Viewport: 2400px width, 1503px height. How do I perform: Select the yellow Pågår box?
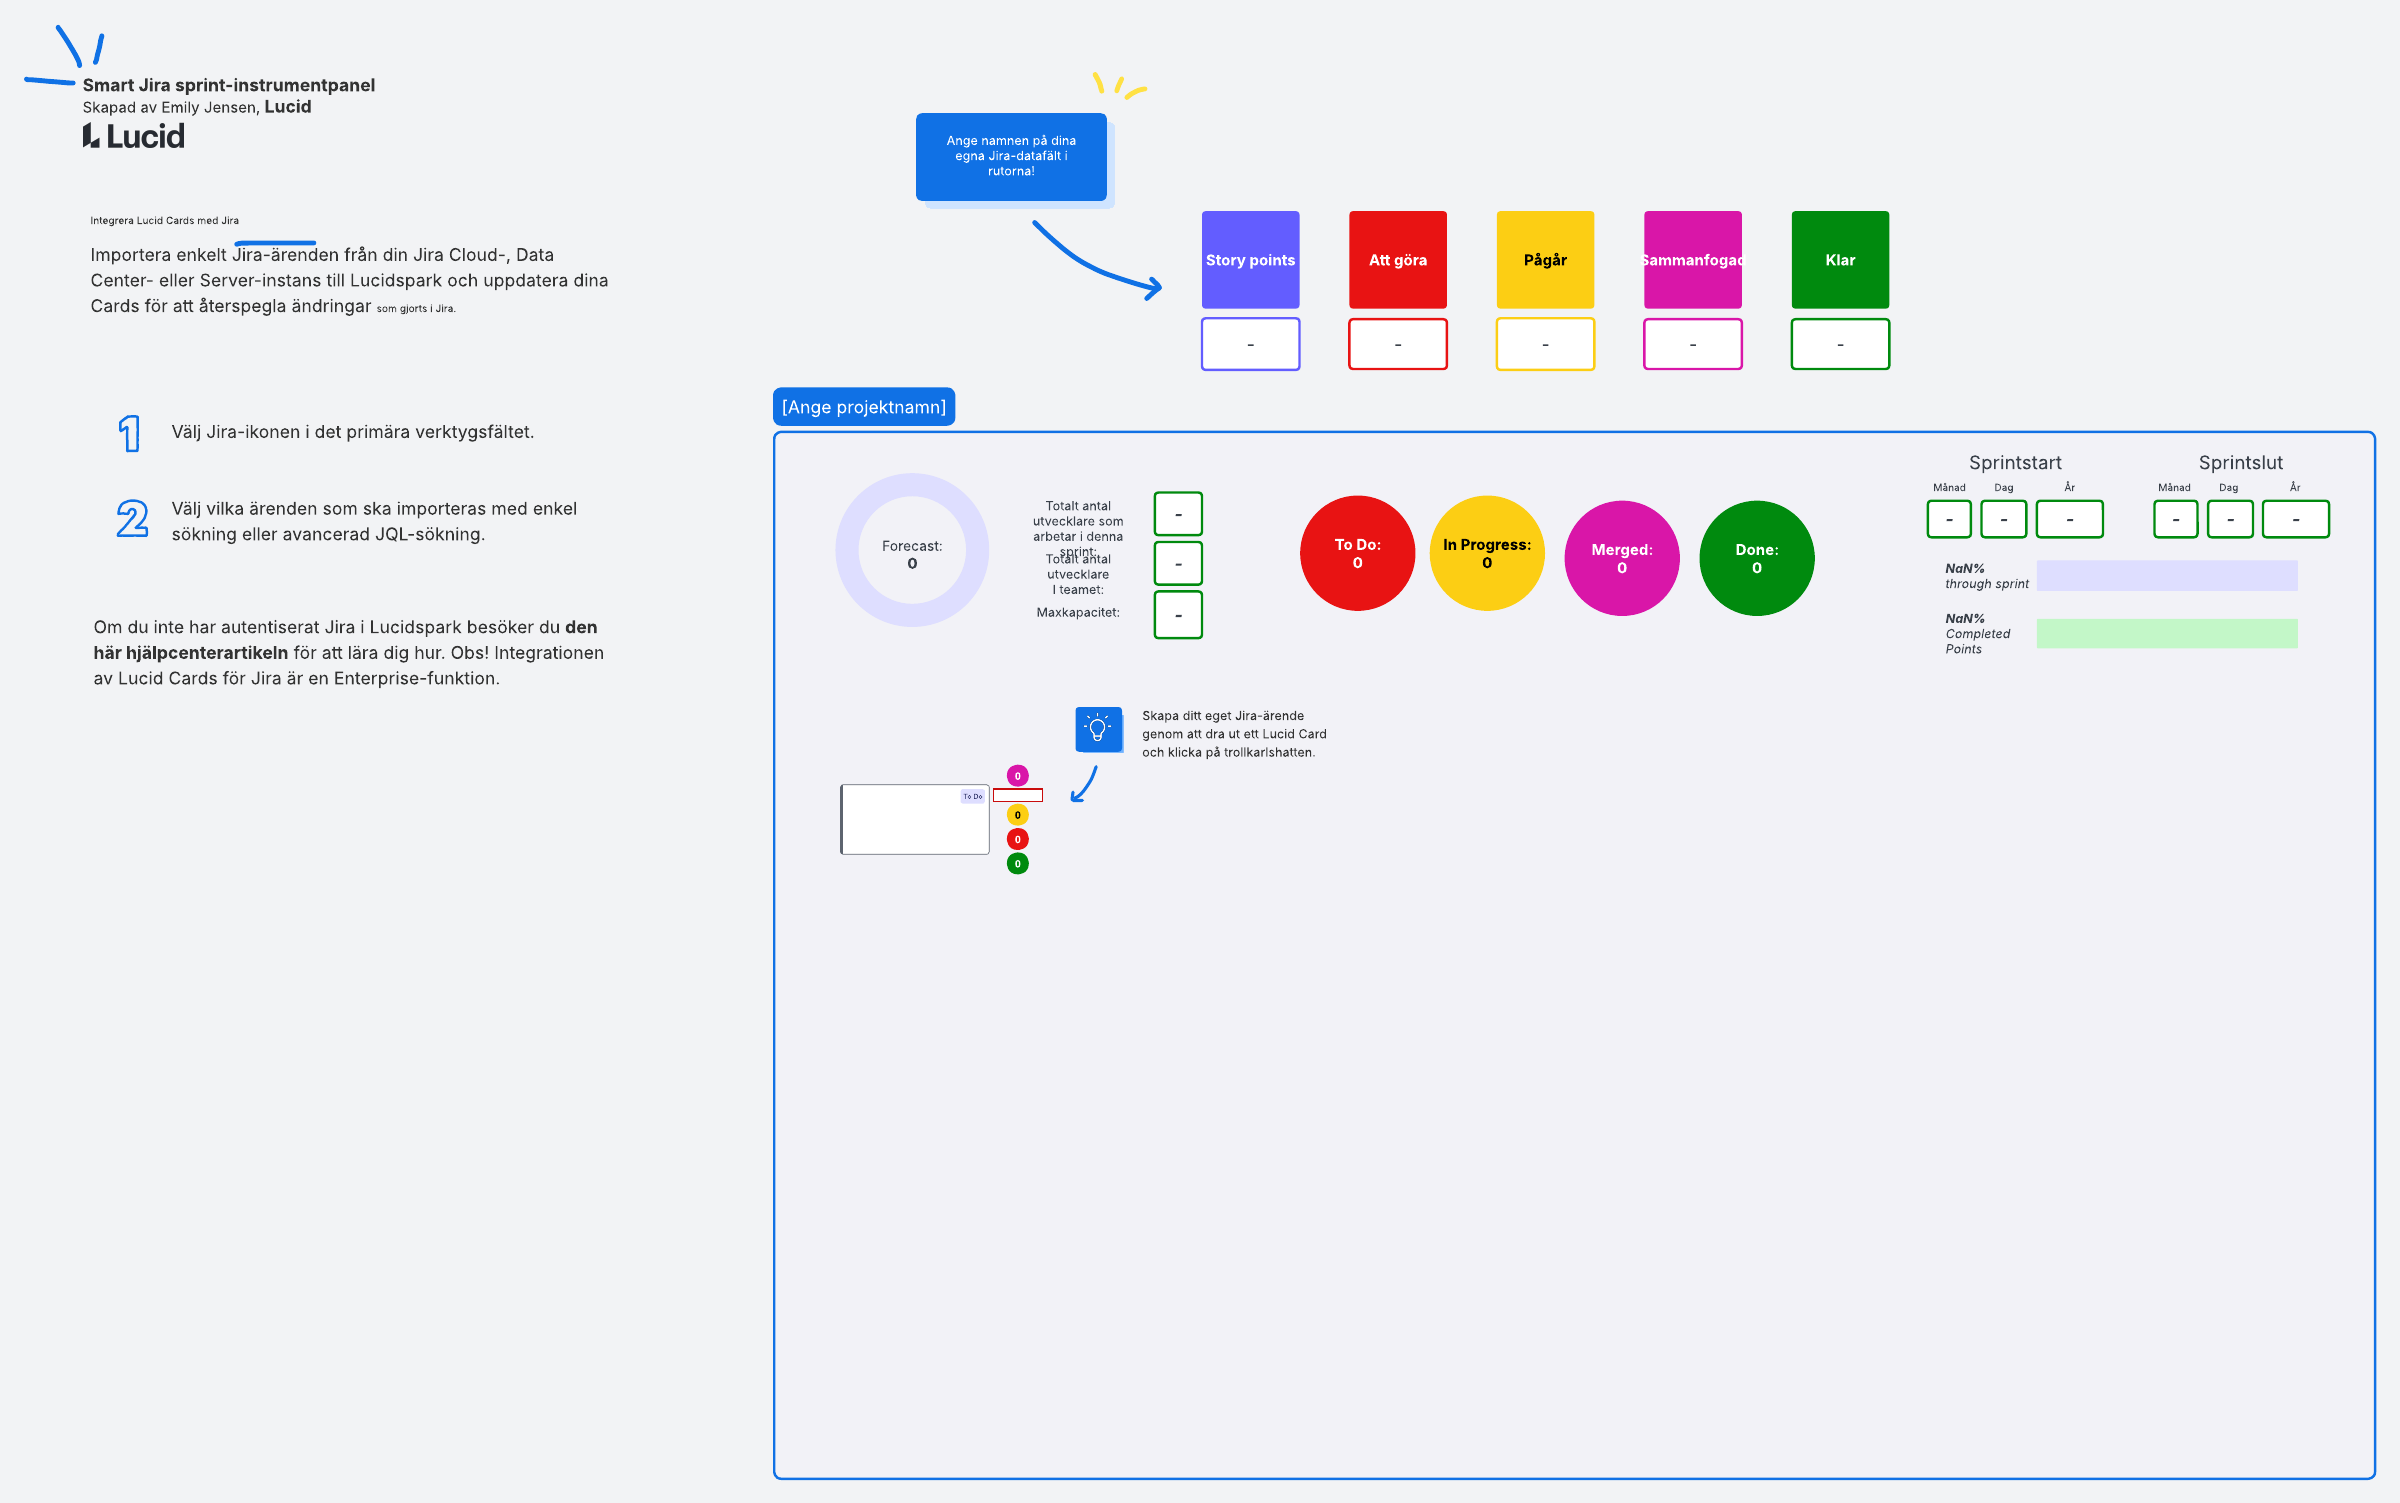1545,260
